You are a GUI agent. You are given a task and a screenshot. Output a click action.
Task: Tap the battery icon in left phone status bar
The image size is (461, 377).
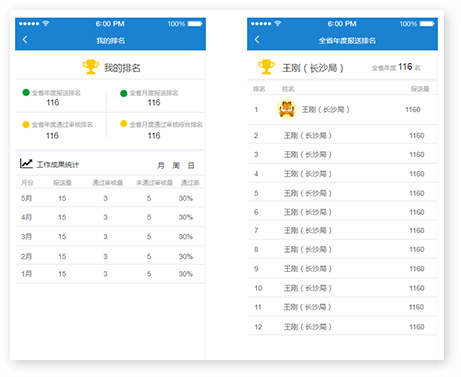(x=195, y=24)
